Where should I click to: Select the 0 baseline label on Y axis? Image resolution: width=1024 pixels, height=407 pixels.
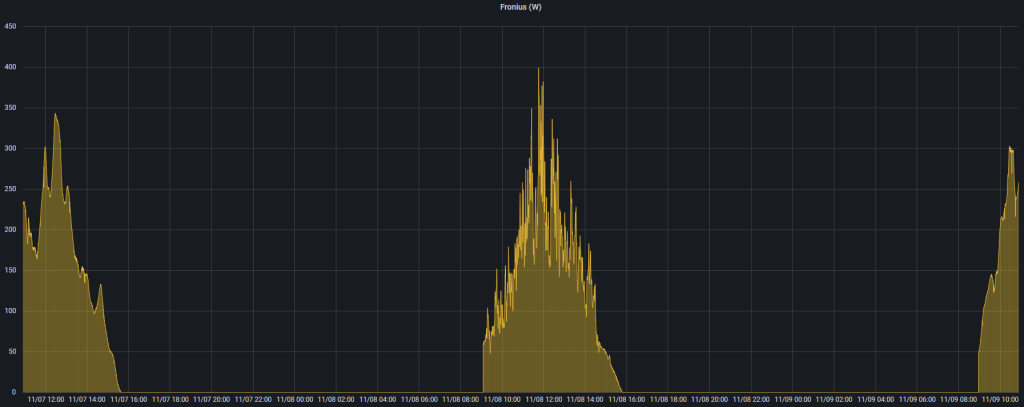[14, 392]
